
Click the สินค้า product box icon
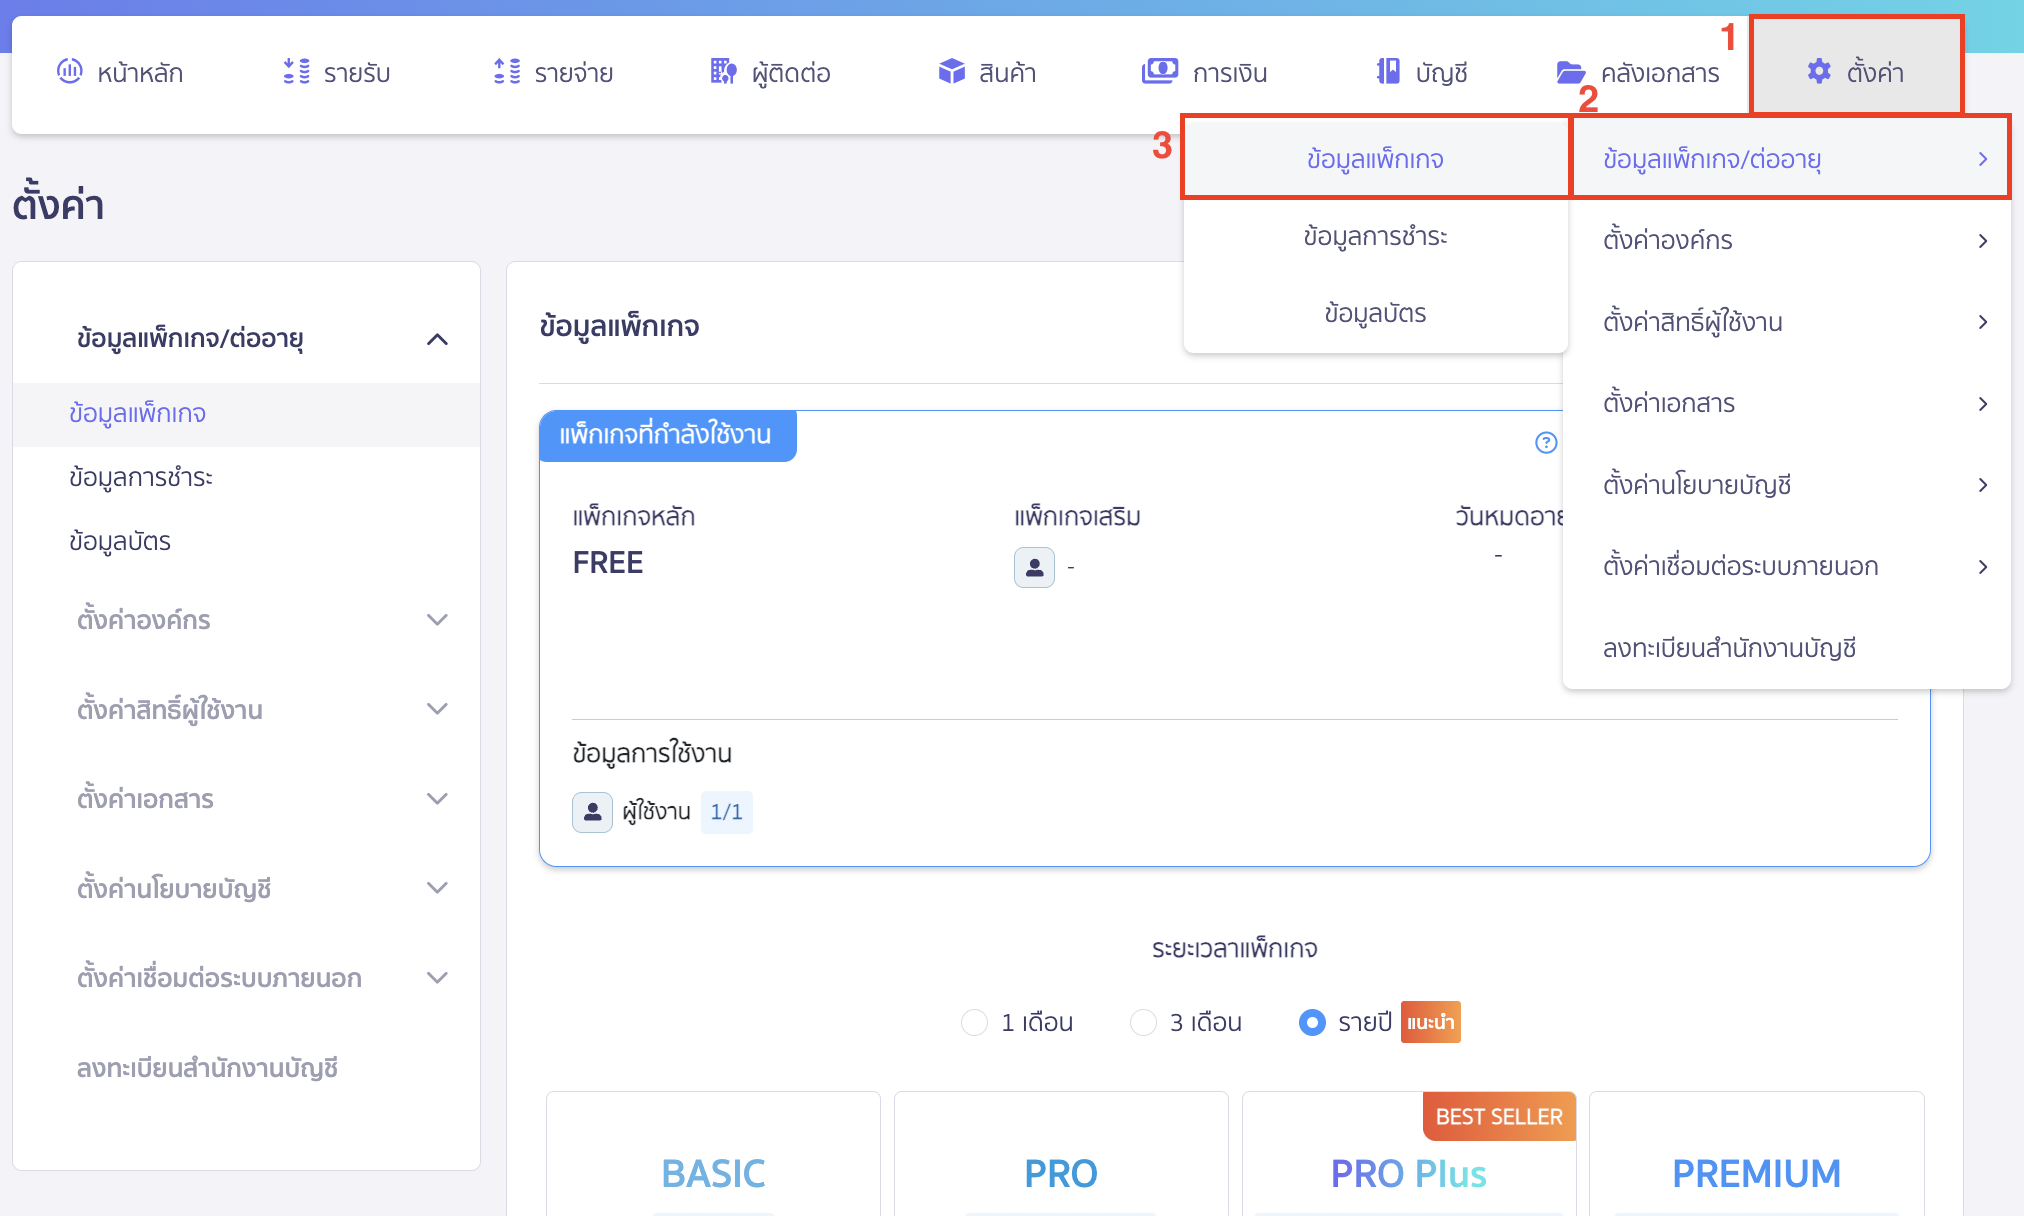[951, 71]
